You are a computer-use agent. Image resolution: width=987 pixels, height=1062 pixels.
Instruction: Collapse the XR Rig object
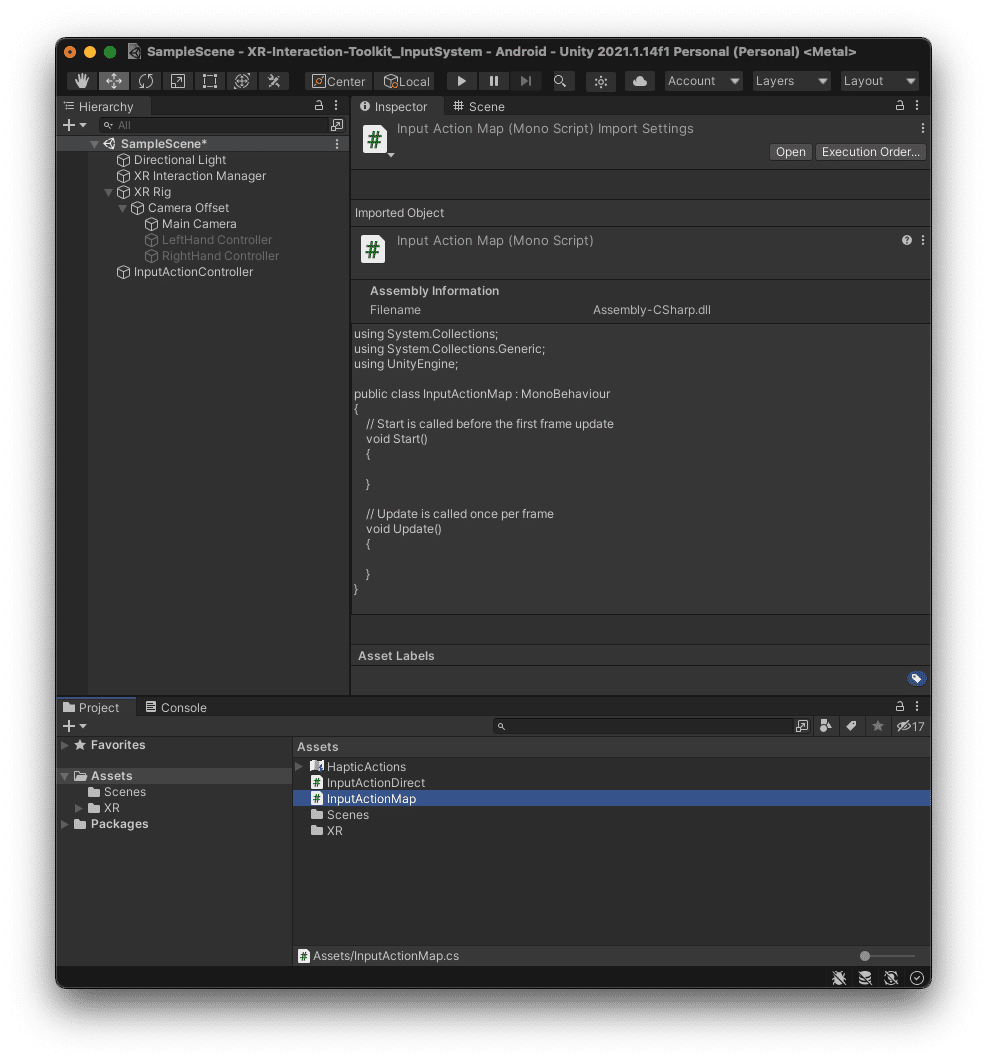(x=108, y=192)
